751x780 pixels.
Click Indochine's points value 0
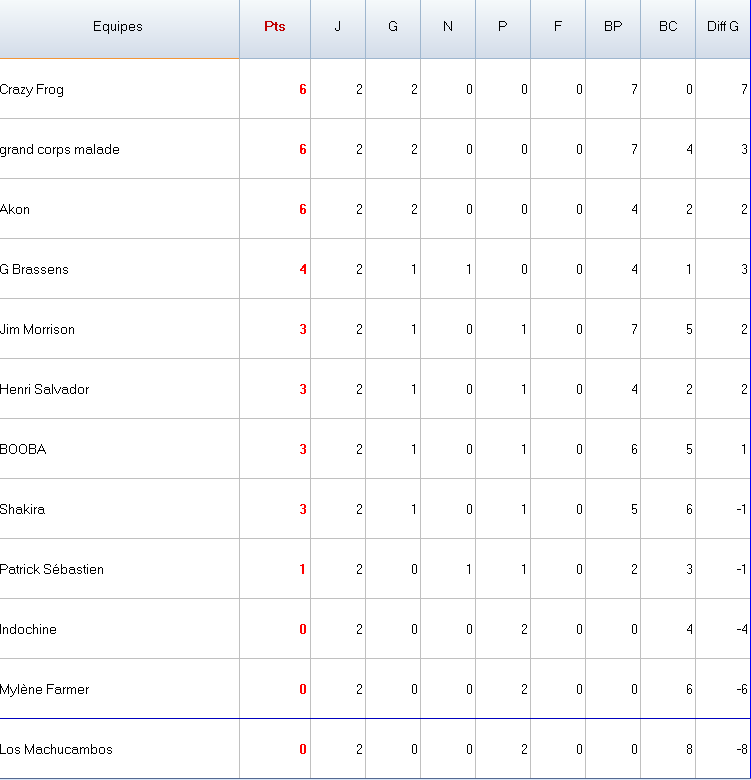tap(303, 630)
